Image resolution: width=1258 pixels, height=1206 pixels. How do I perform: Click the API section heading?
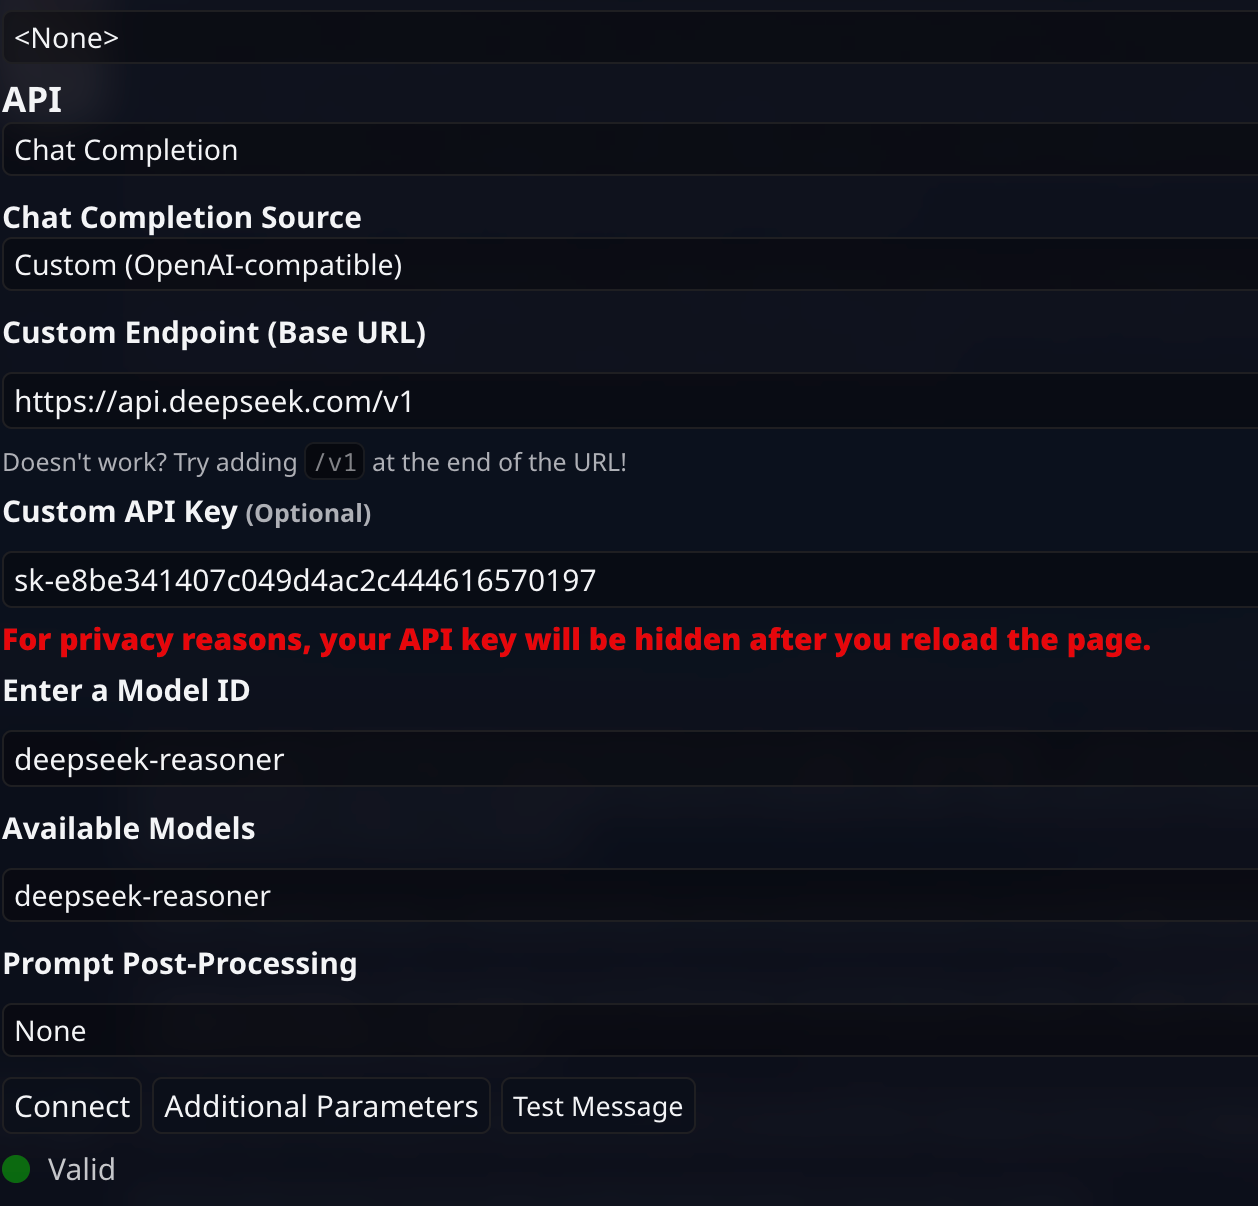32,100
